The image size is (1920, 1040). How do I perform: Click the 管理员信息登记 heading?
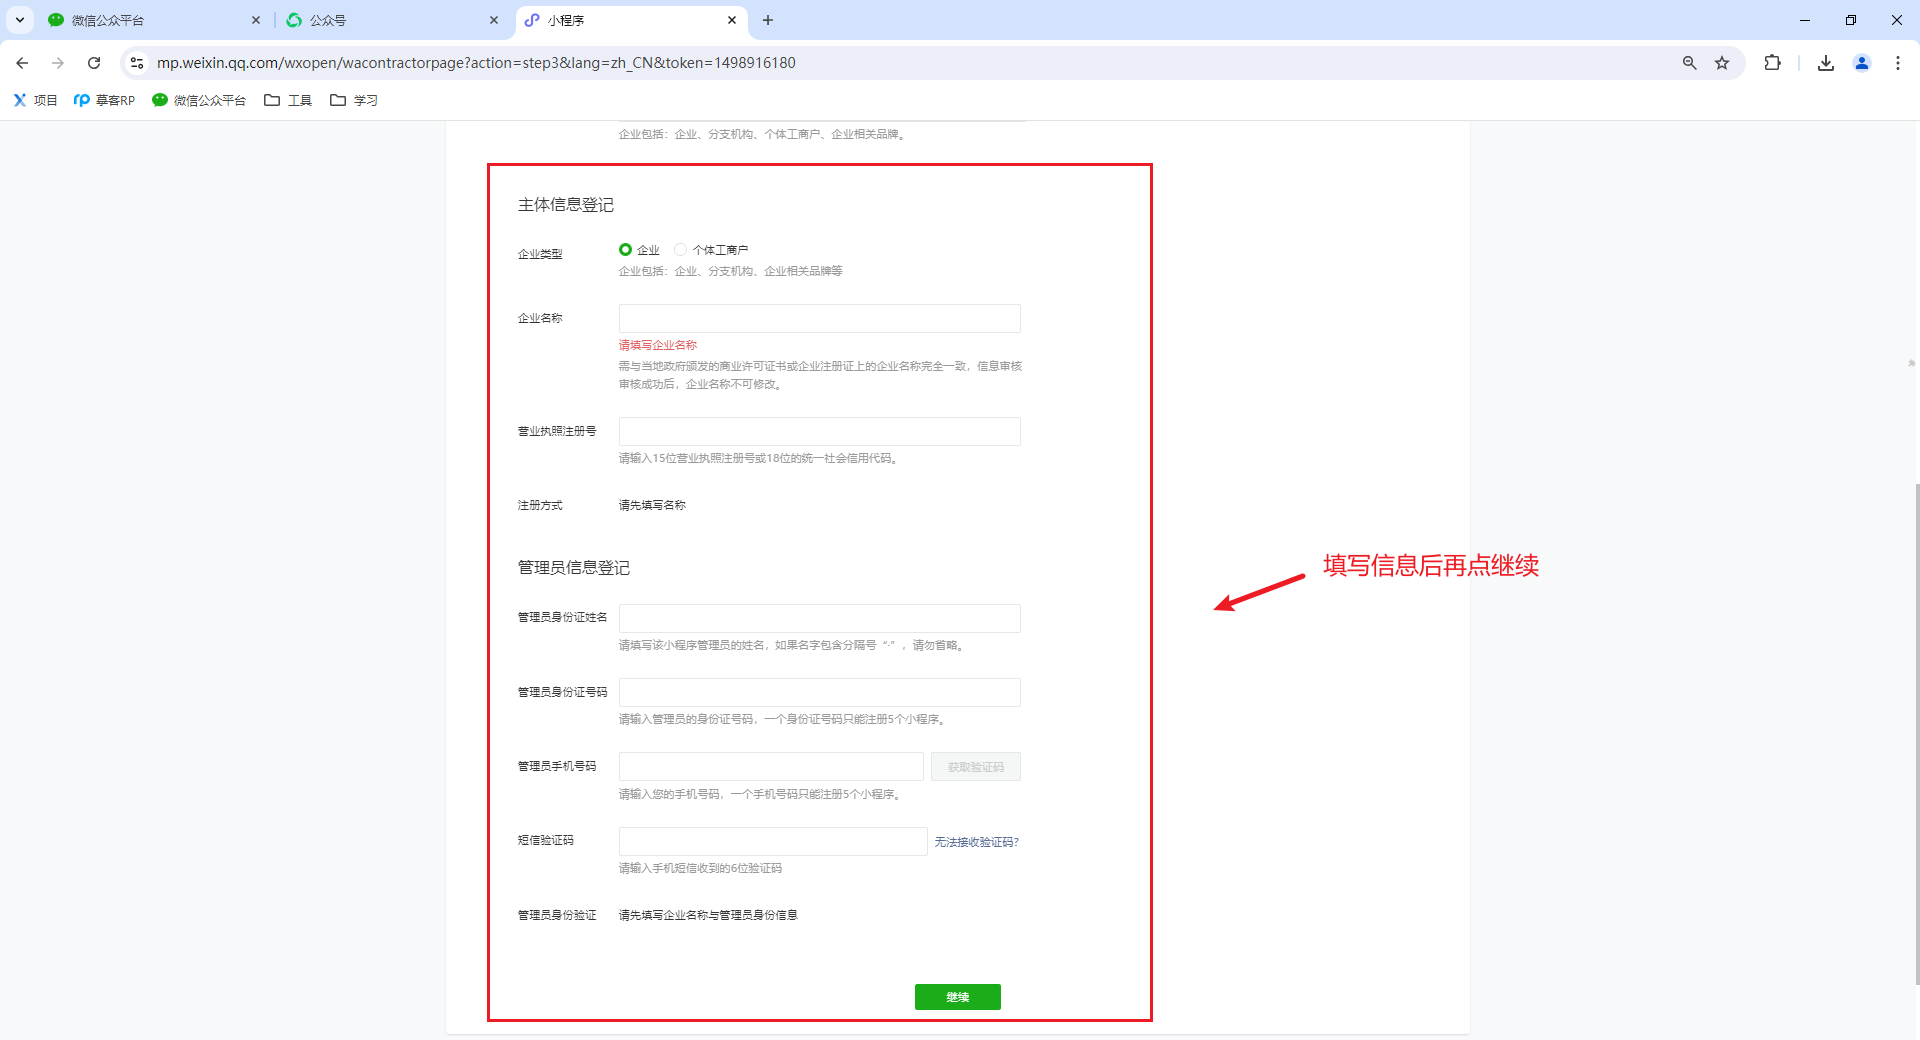click(x=573, y=568)
